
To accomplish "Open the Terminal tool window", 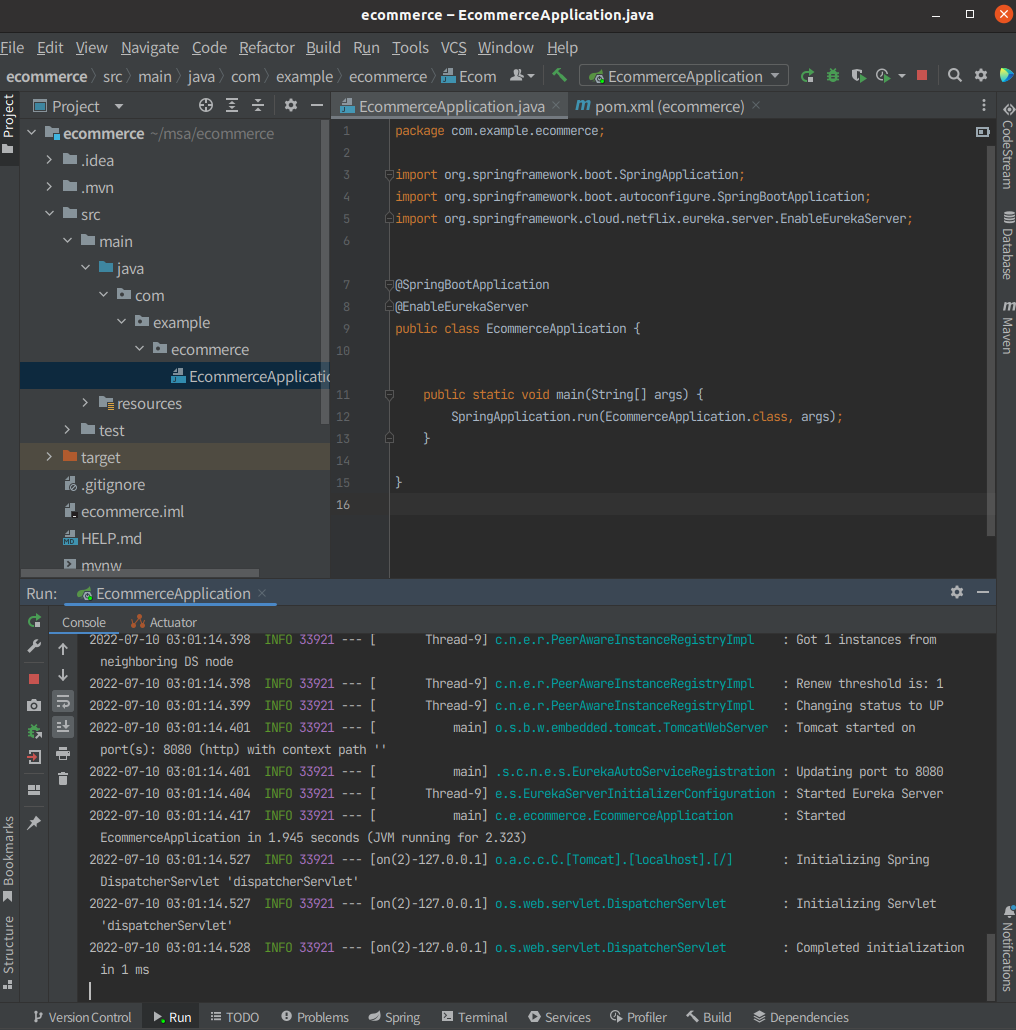I will coord(474,1017).
